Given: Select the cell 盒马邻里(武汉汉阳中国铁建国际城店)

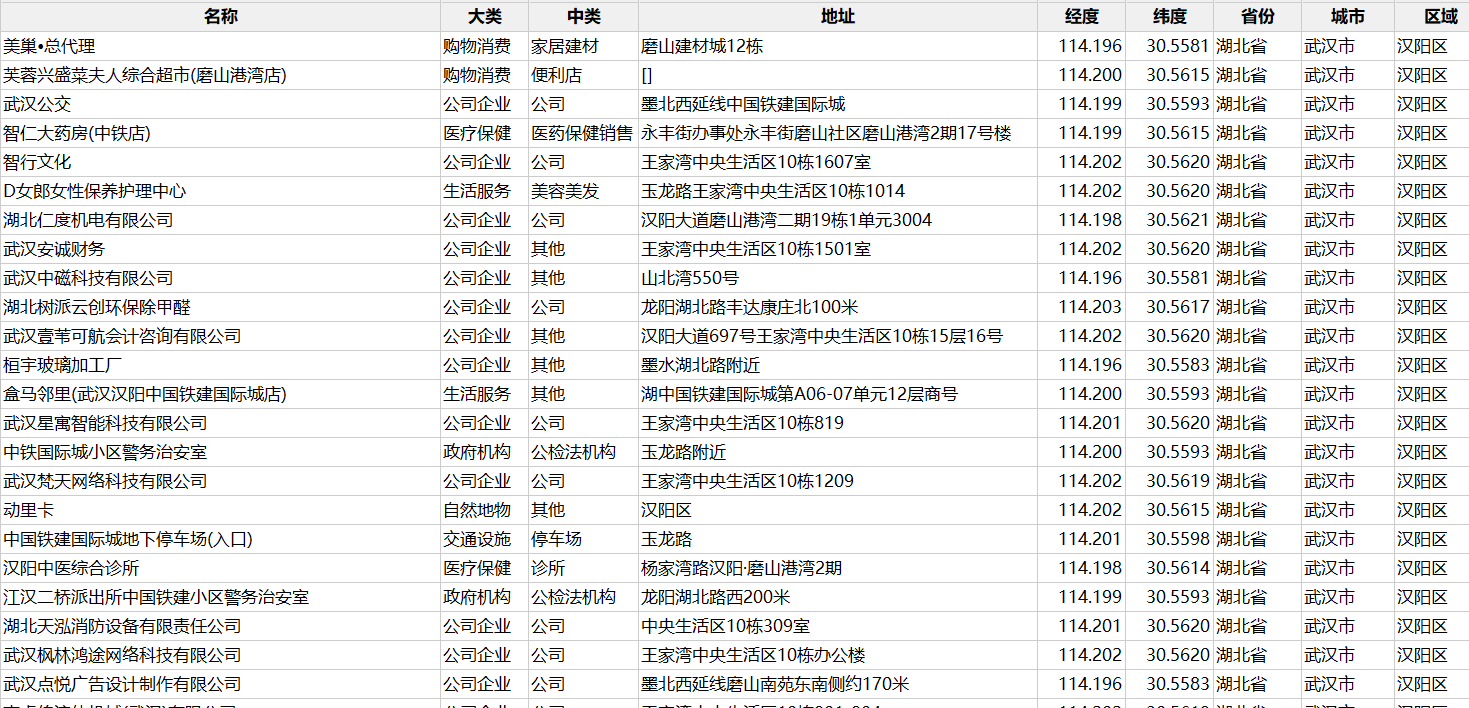Looking at the screenshot, I should tap(220, 394).
